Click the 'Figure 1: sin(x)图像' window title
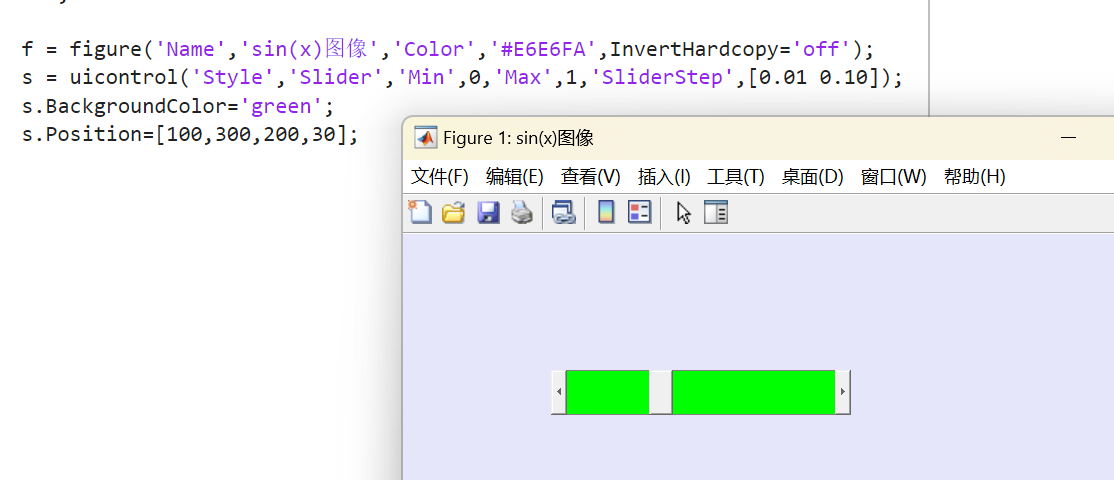This screenshot has height=480, width=1114. [x=518, y=138]
